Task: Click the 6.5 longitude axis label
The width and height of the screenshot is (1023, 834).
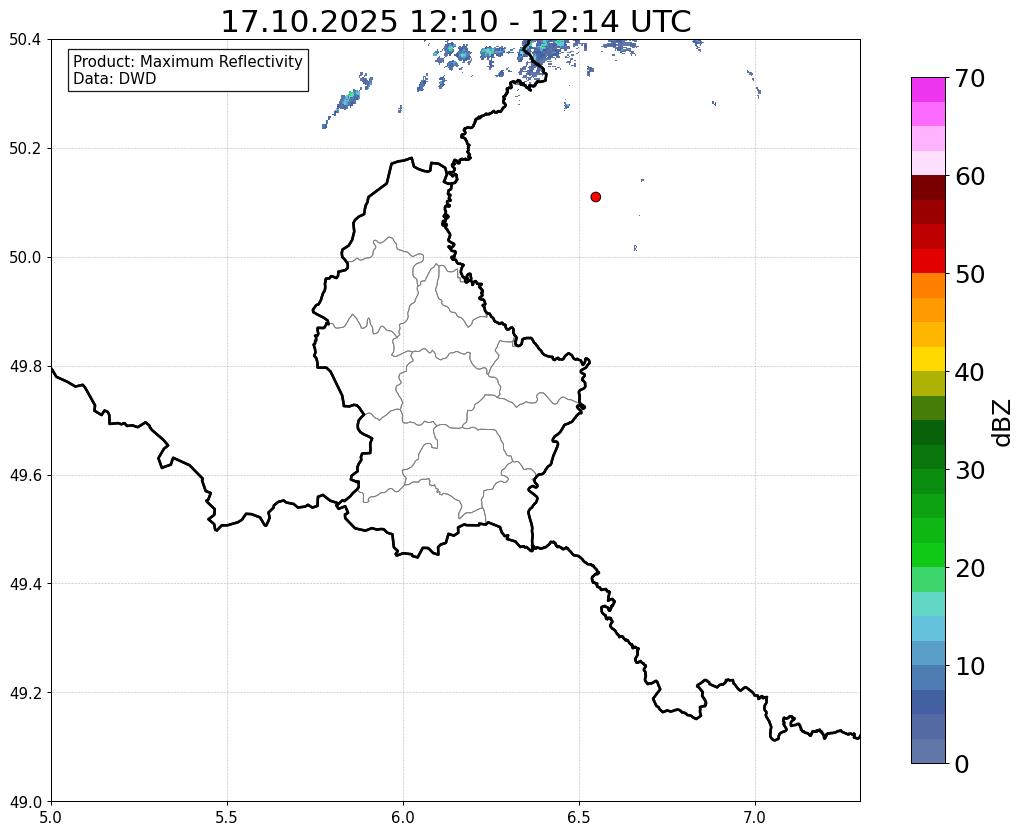Action: pyautogui.click(x=579, y=817)
